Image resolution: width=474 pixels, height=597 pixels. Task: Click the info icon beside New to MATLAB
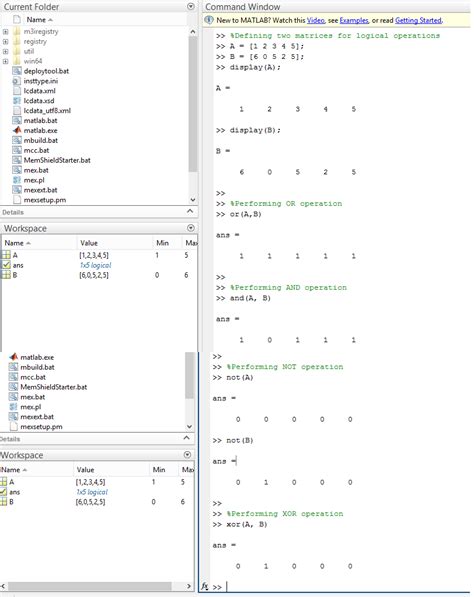tap(209, 20)
